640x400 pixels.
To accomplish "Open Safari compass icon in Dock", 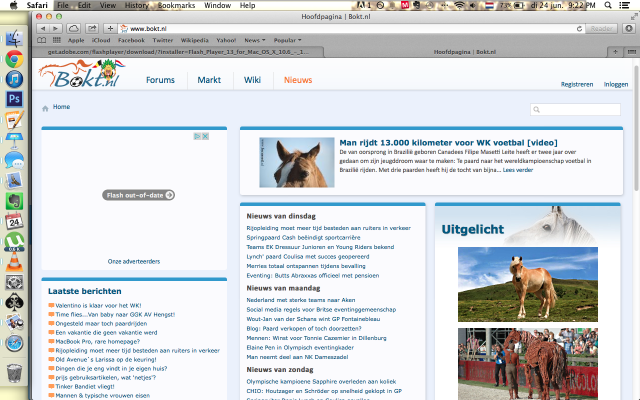I will (x=14, y=343).
